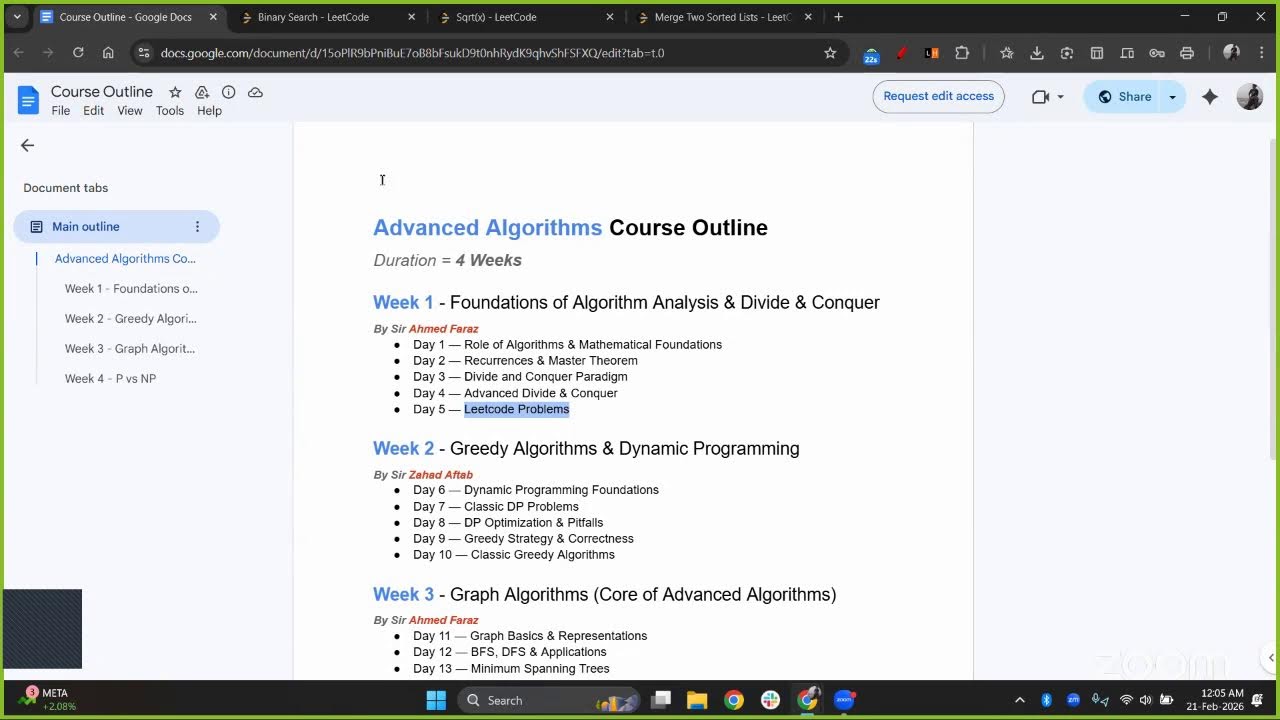This screenshot has height=720, width=1280.
Task: Open Chrome profile avatar in toolbar
Action: (1232, 53)
